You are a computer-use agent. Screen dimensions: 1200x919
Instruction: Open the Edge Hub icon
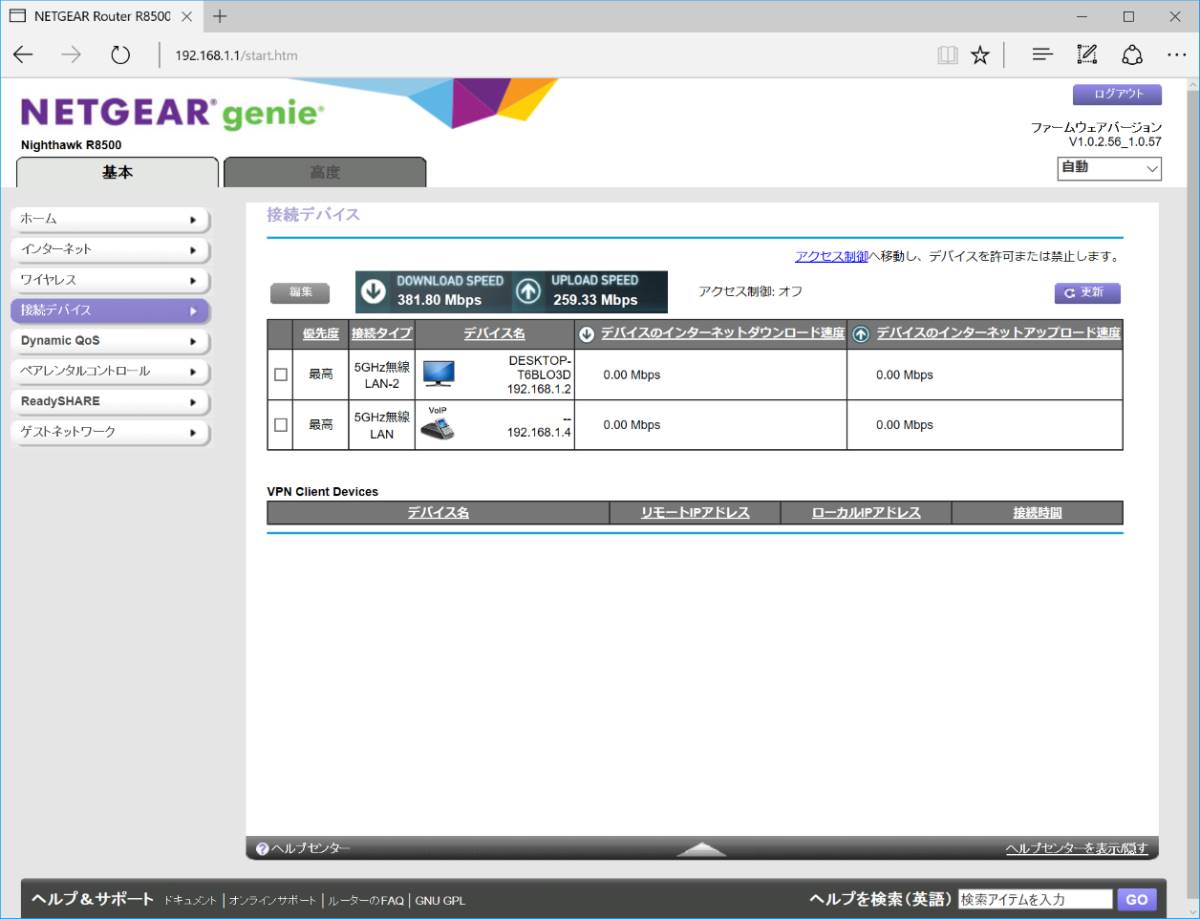[x=1042, y=55]
